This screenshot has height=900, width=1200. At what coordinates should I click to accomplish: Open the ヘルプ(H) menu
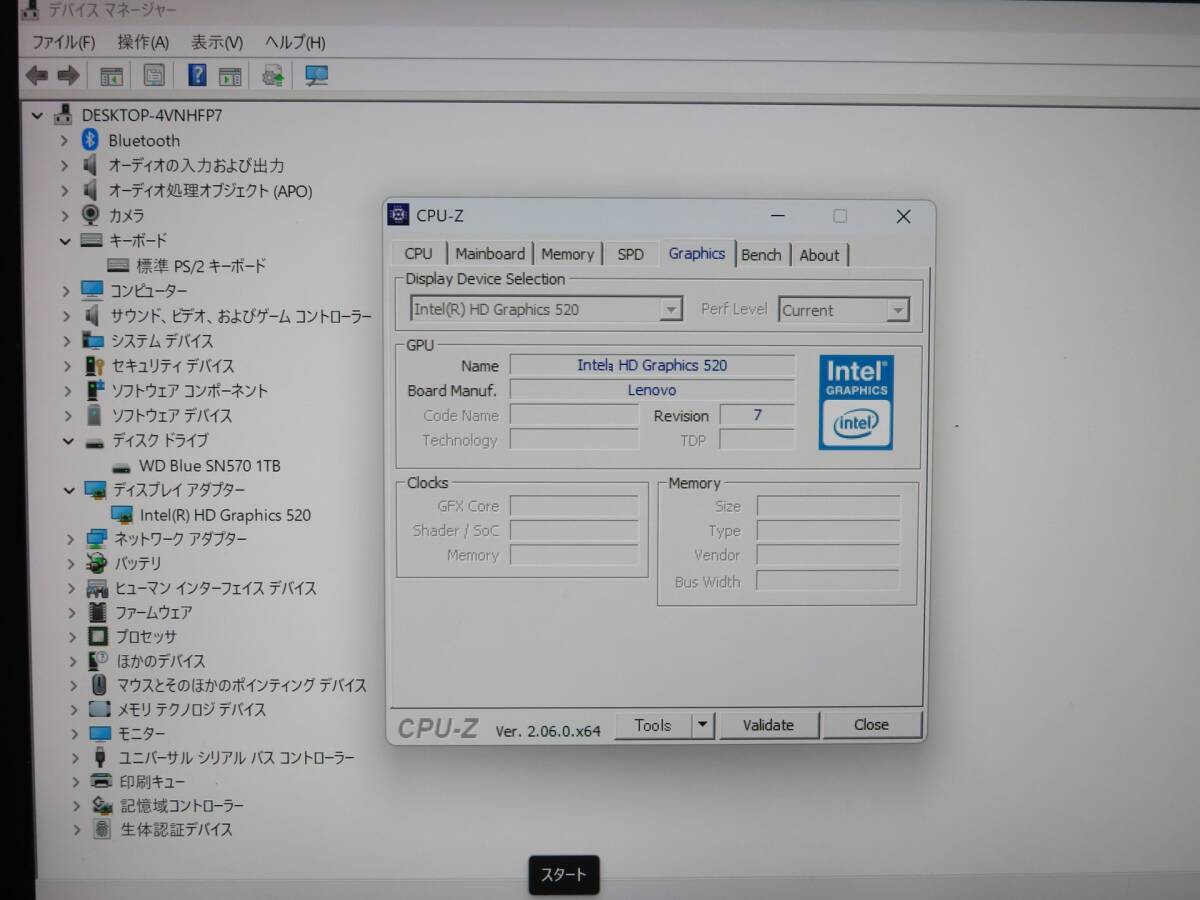point(295,42)
